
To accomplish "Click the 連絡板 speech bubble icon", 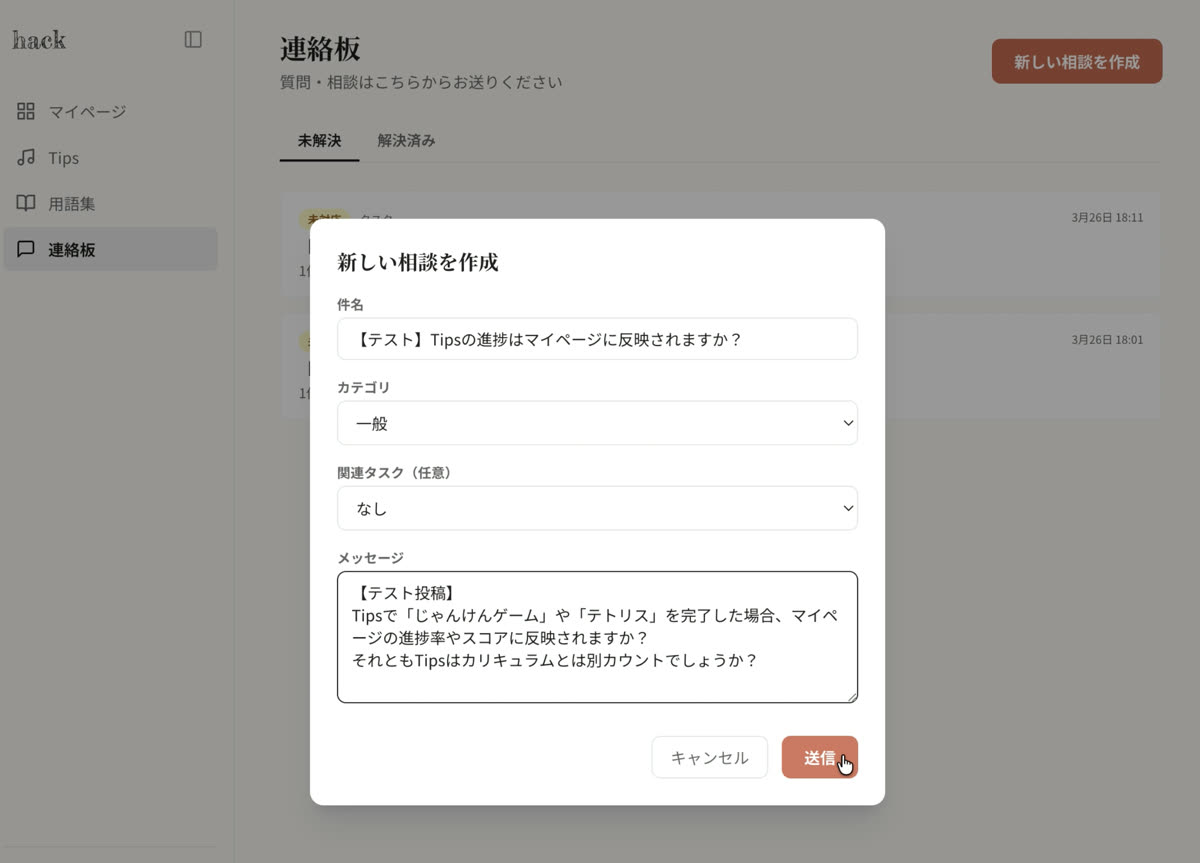I will (x=26, y=249).
